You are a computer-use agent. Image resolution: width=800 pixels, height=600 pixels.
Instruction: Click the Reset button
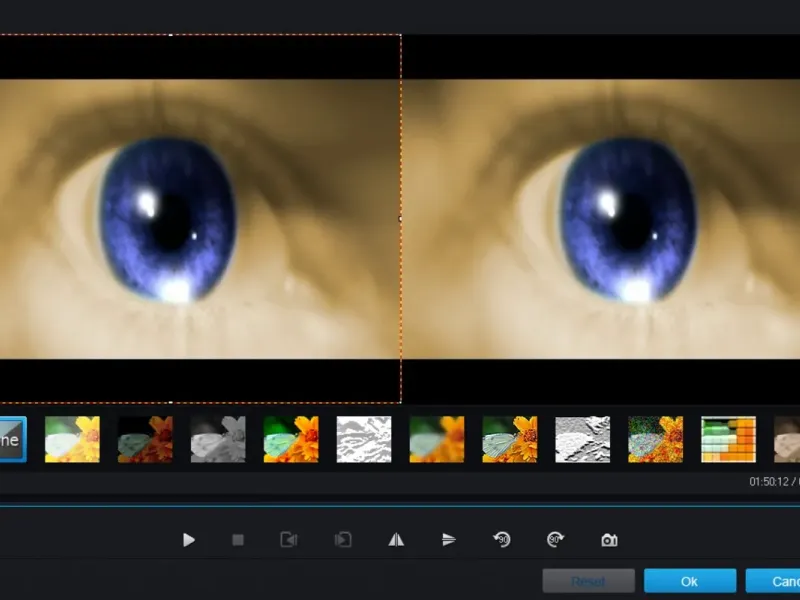[x=588, y=581]
